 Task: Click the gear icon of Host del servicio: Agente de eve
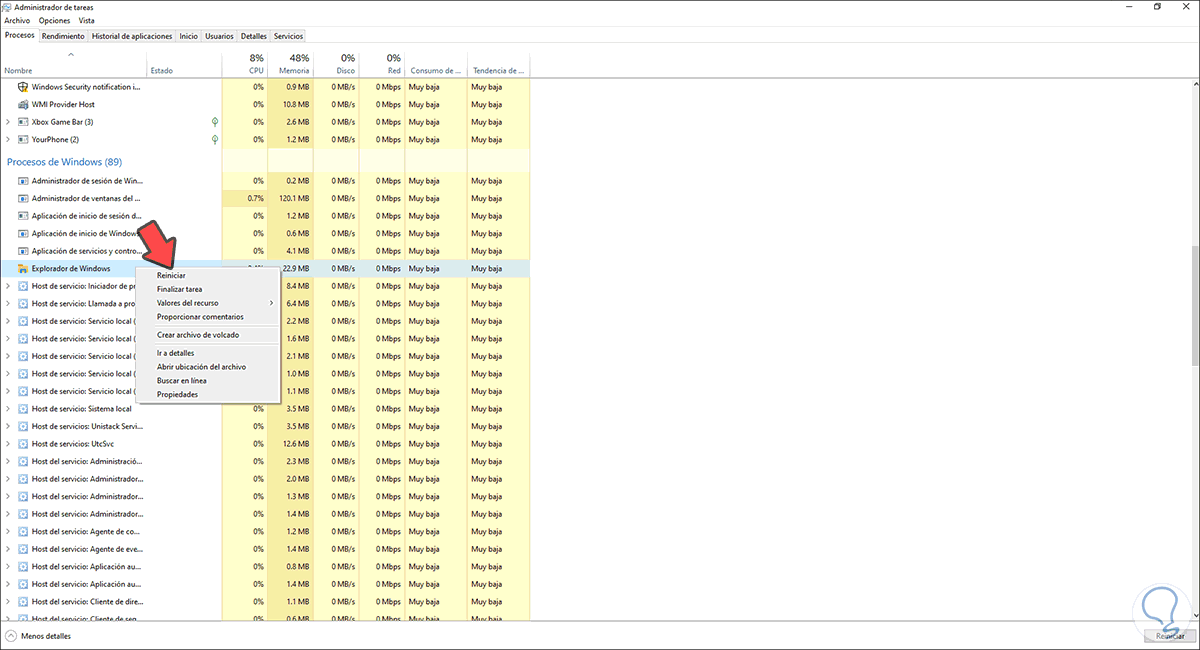(x=23, y=548)
